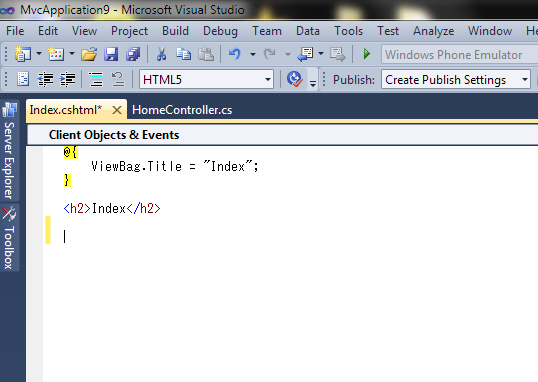Undo the last edit

point(235,54)
